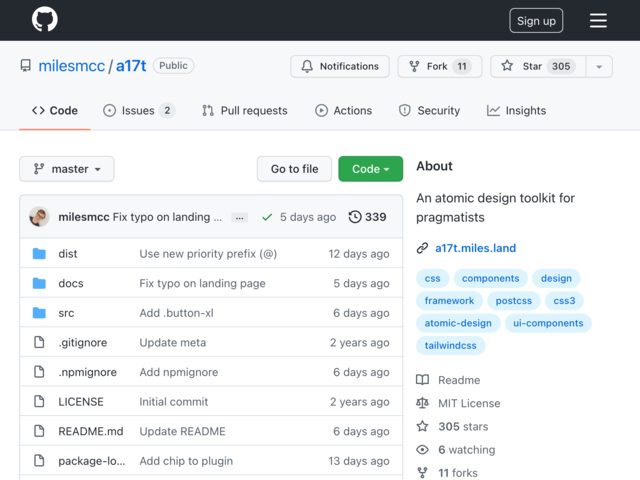Open the GitHub home logo
This screenshot has height=480, width=640.
point(44,19)
